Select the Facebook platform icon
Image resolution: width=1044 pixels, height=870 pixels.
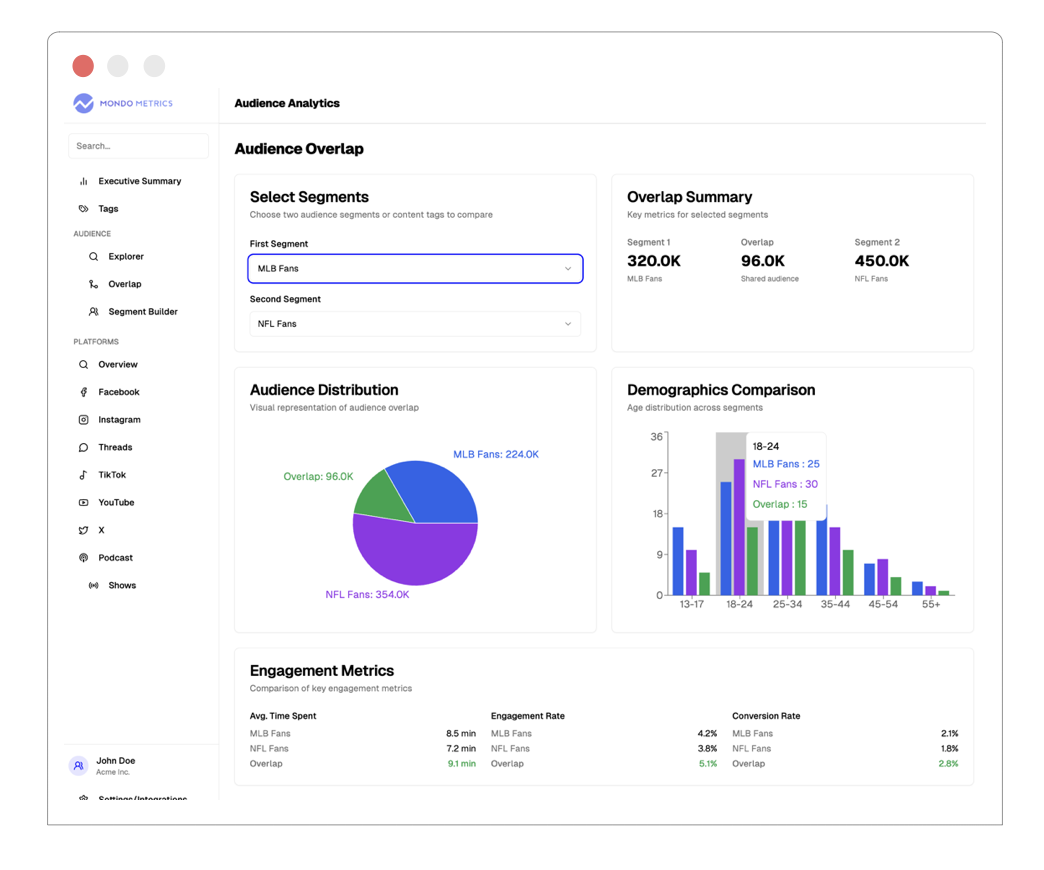click(x=84, y=392)
